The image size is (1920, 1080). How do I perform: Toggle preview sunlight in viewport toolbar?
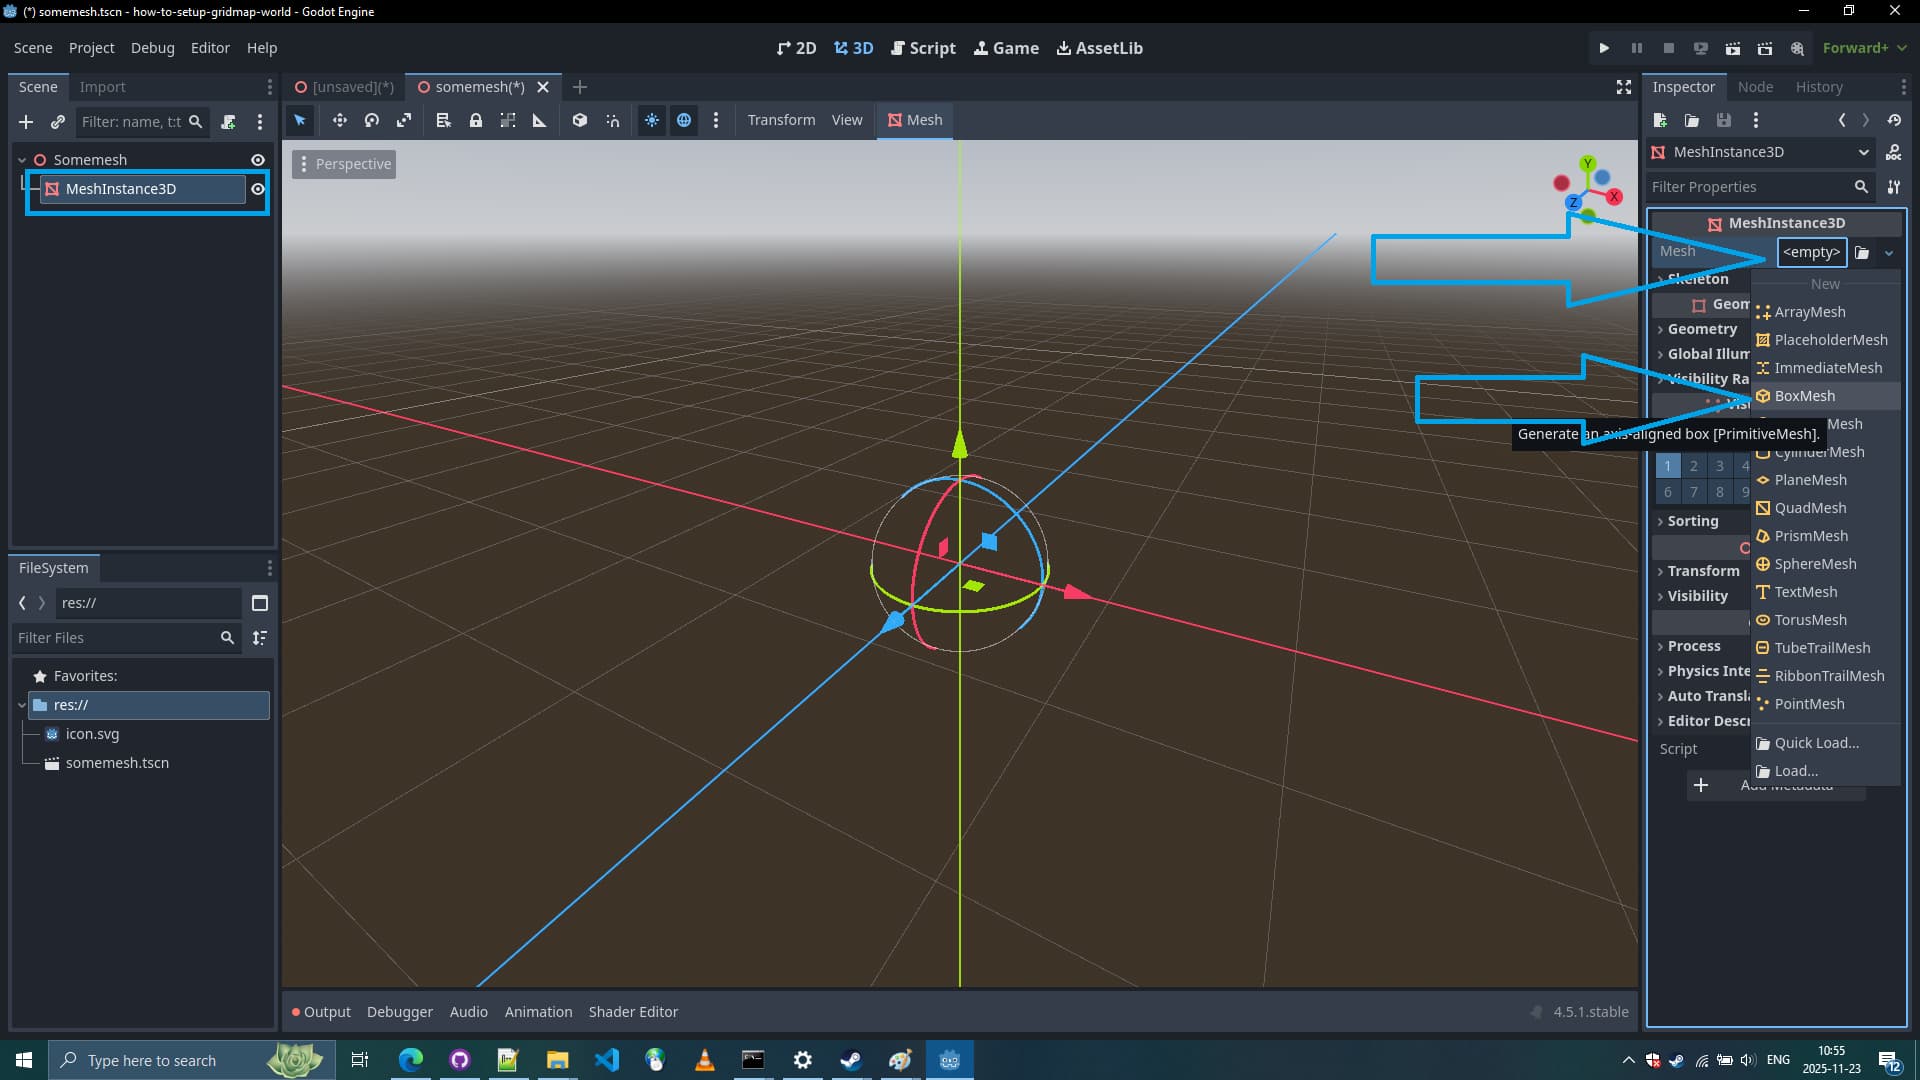pos(652,120)
